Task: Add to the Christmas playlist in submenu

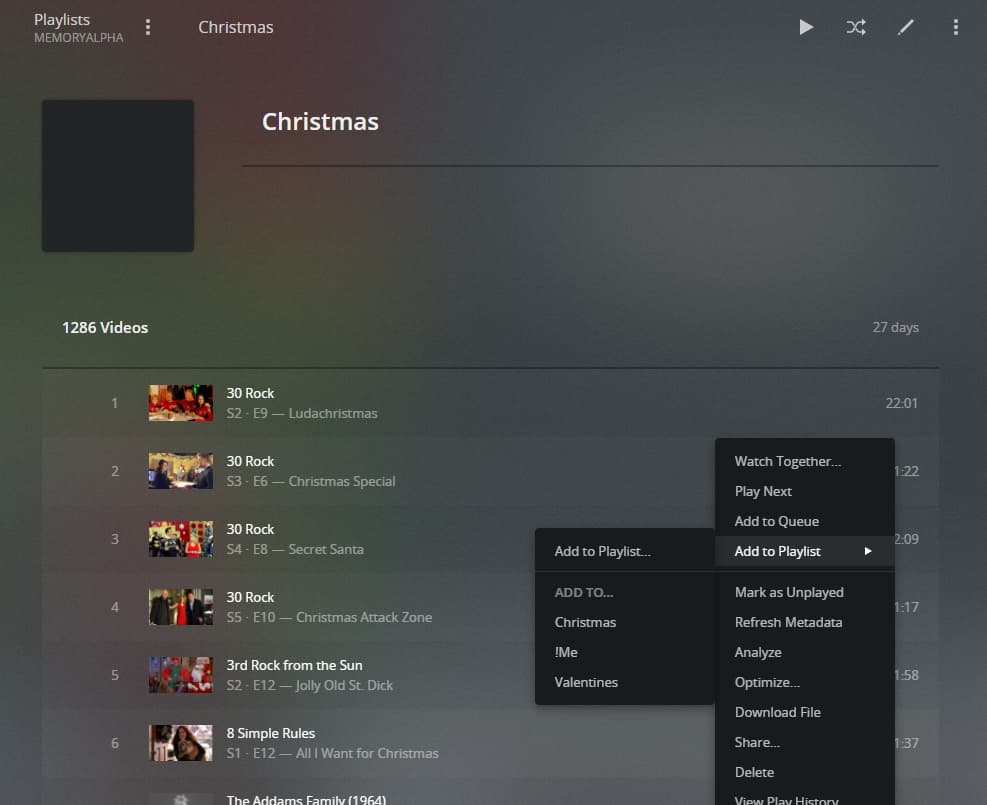Action: pos(624,622)
